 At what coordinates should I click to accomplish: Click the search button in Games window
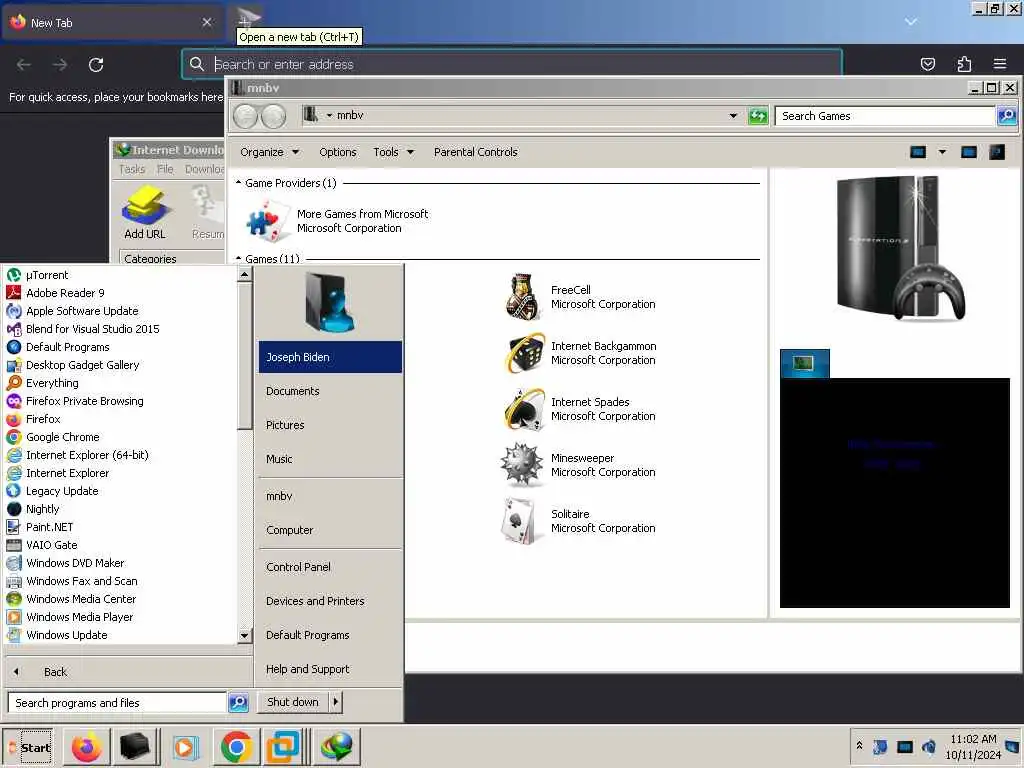point(1007,116)
